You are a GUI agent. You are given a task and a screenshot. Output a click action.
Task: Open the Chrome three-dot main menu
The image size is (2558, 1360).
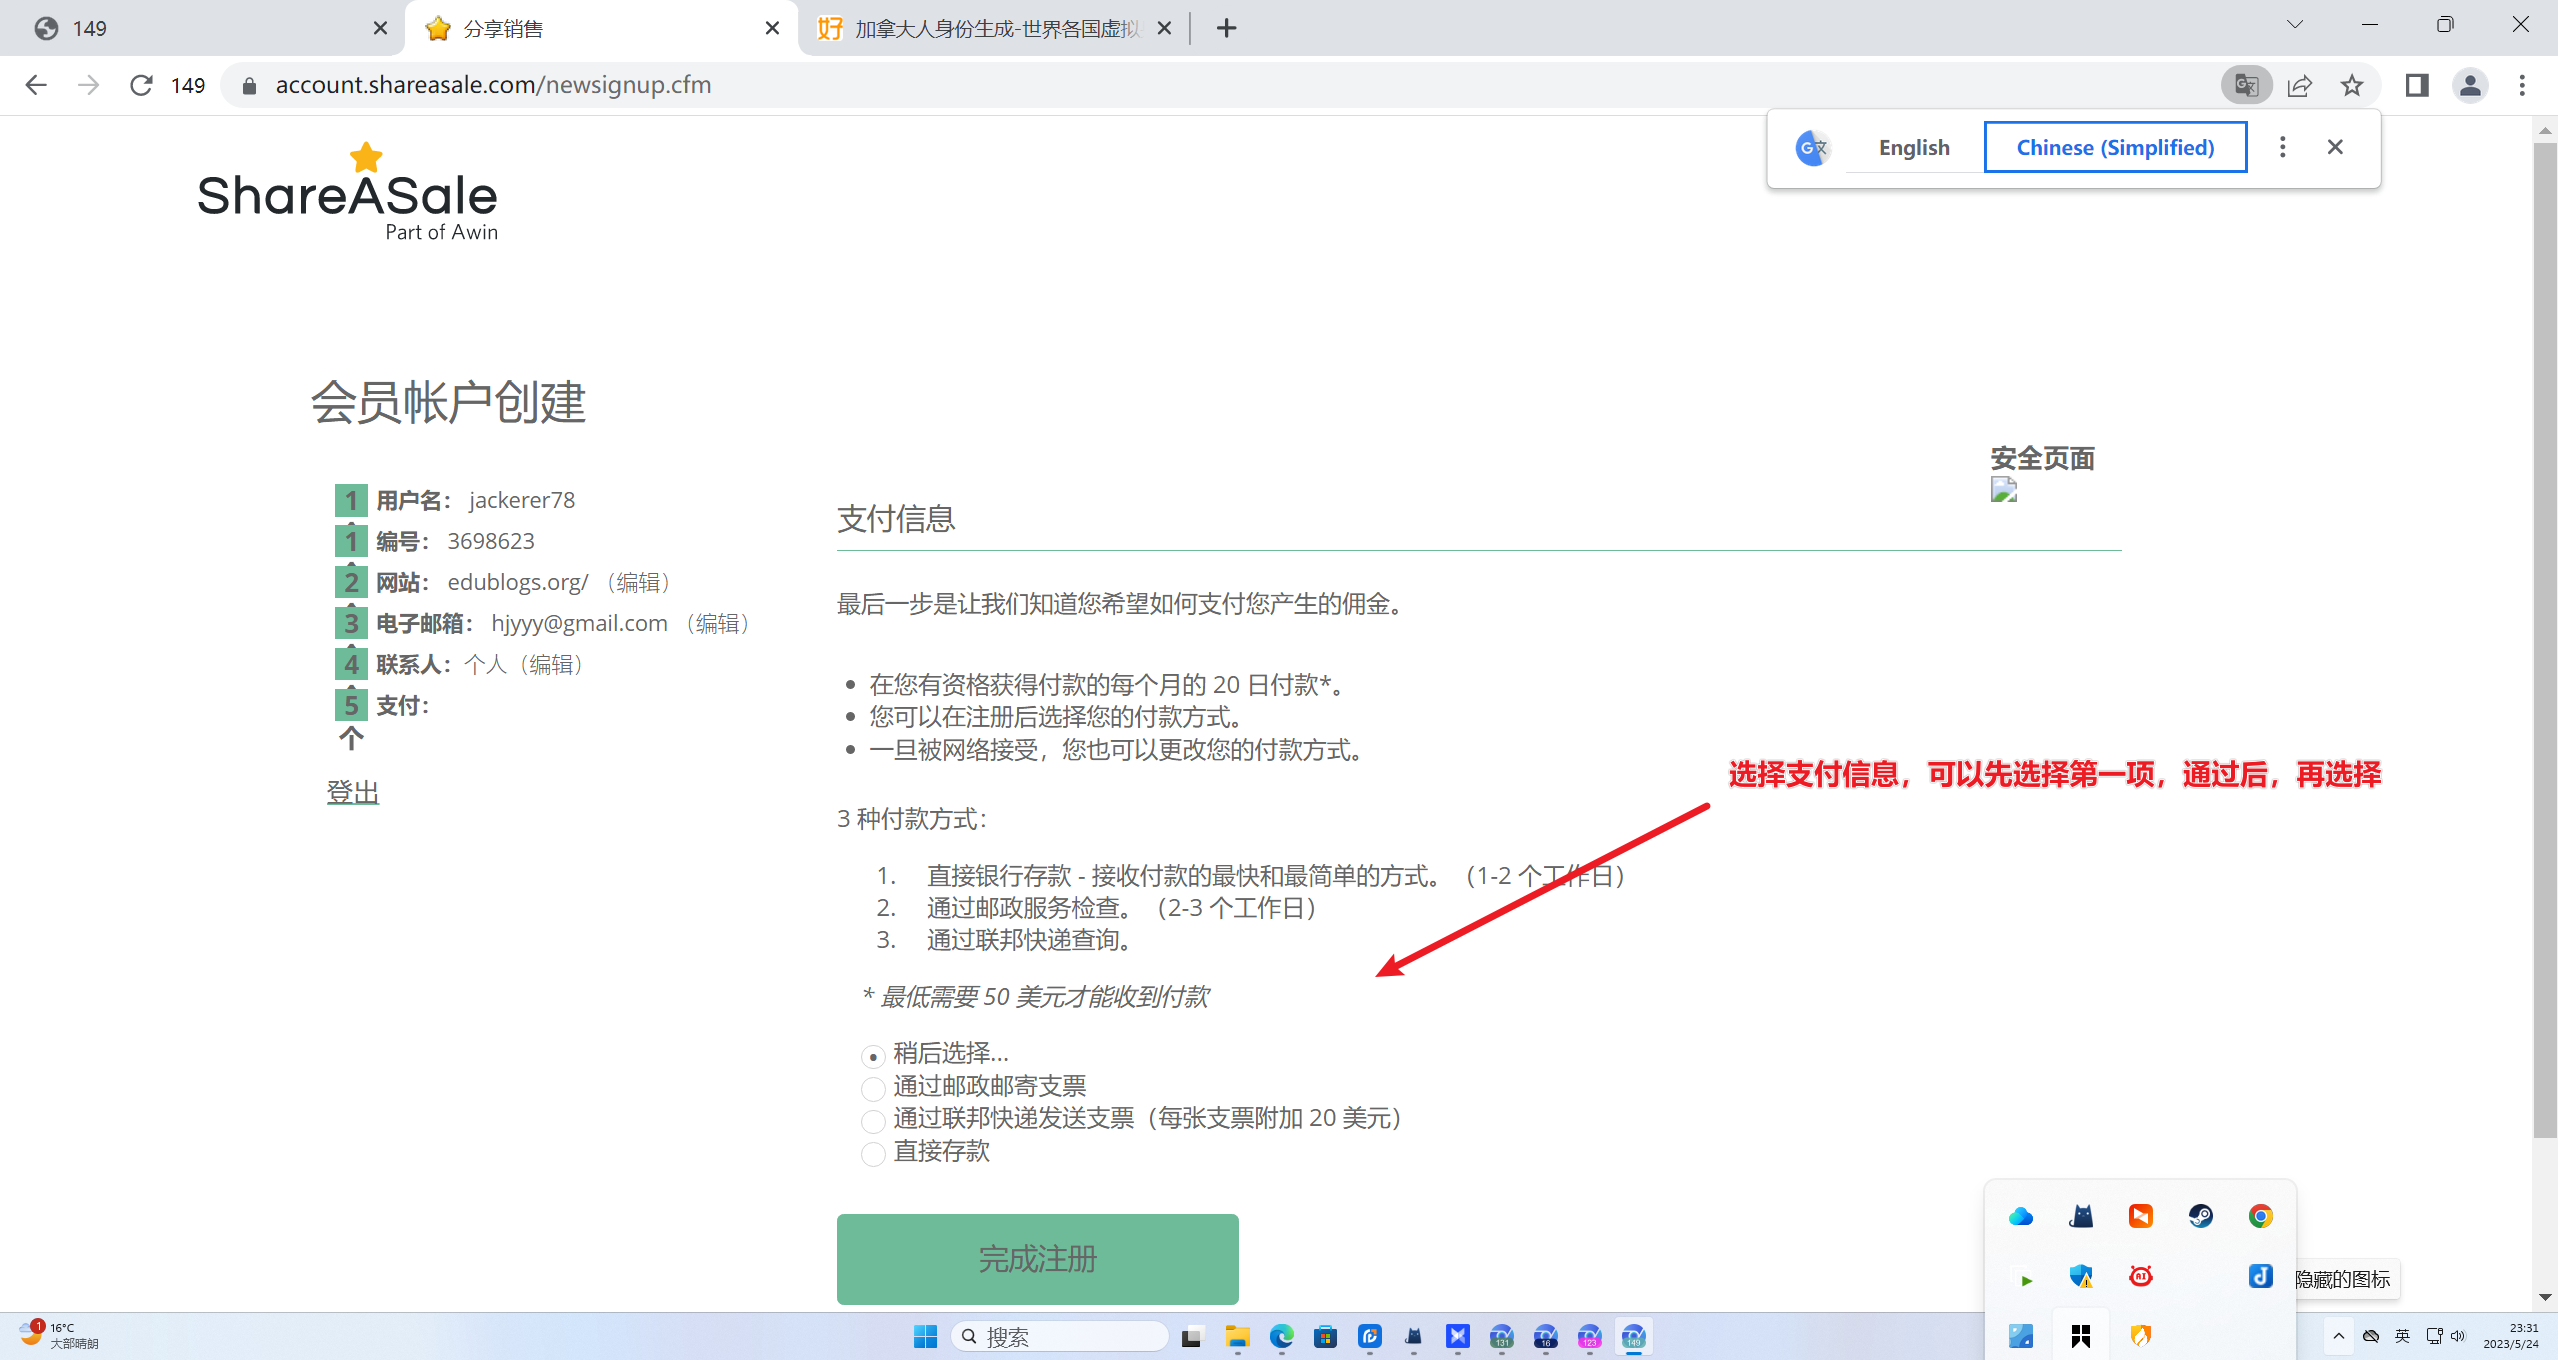point(2522,85)
